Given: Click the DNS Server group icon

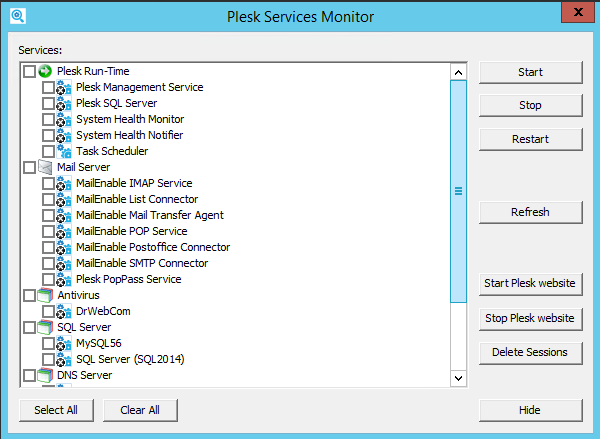Looking at the screenshot, I should [45, 375].
